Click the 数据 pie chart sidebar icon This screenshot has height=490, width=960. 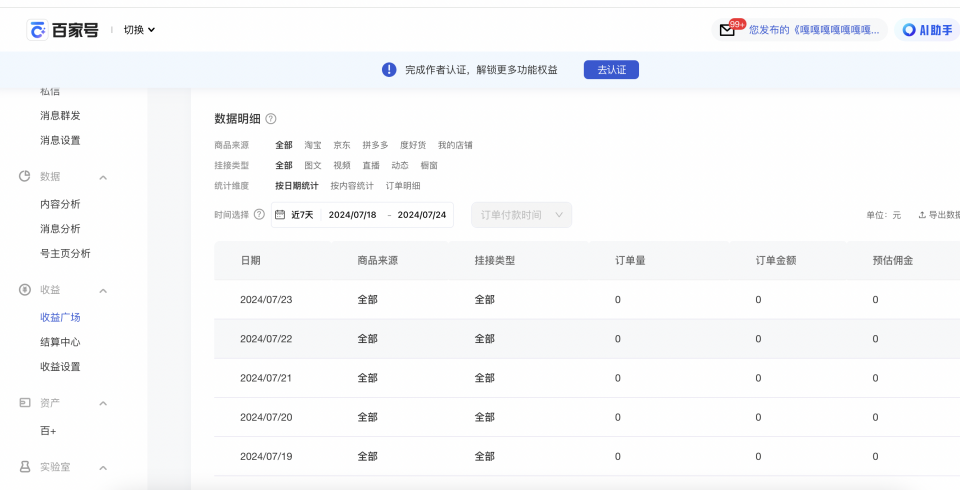tap(24, 176)
